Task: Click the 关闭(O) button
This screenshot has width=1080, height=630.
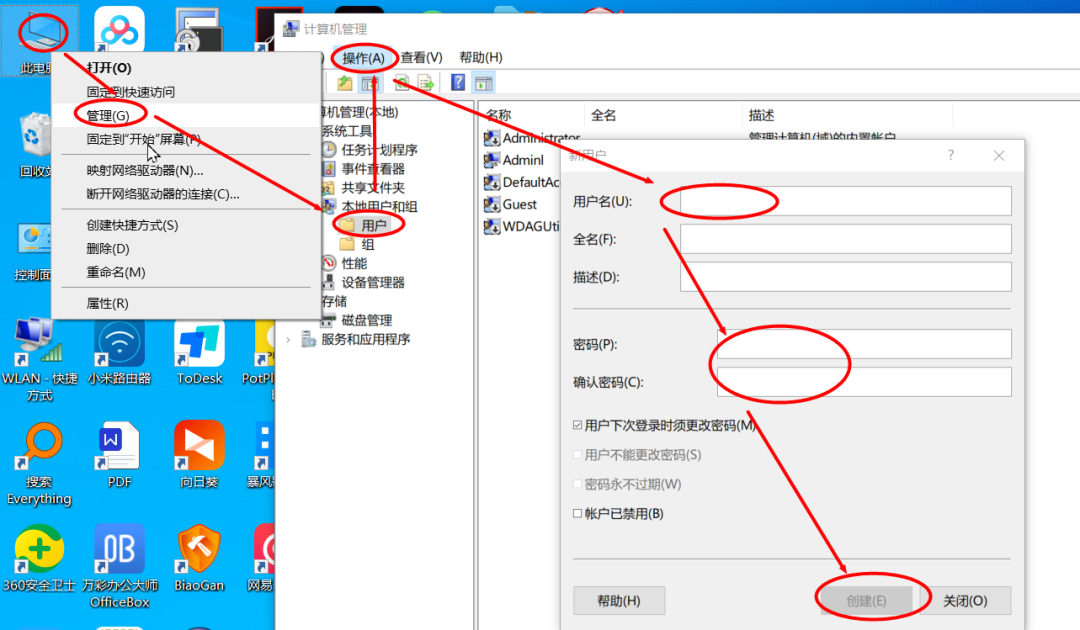Action: pos(964,601)
